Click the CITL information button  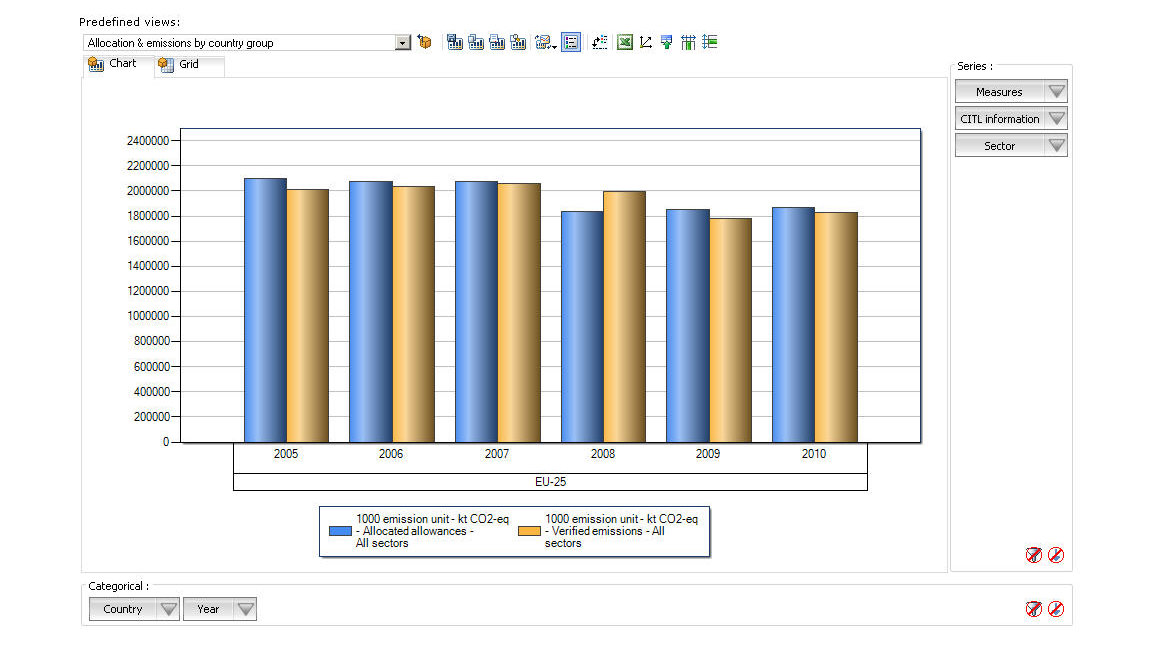coord(999,119)
